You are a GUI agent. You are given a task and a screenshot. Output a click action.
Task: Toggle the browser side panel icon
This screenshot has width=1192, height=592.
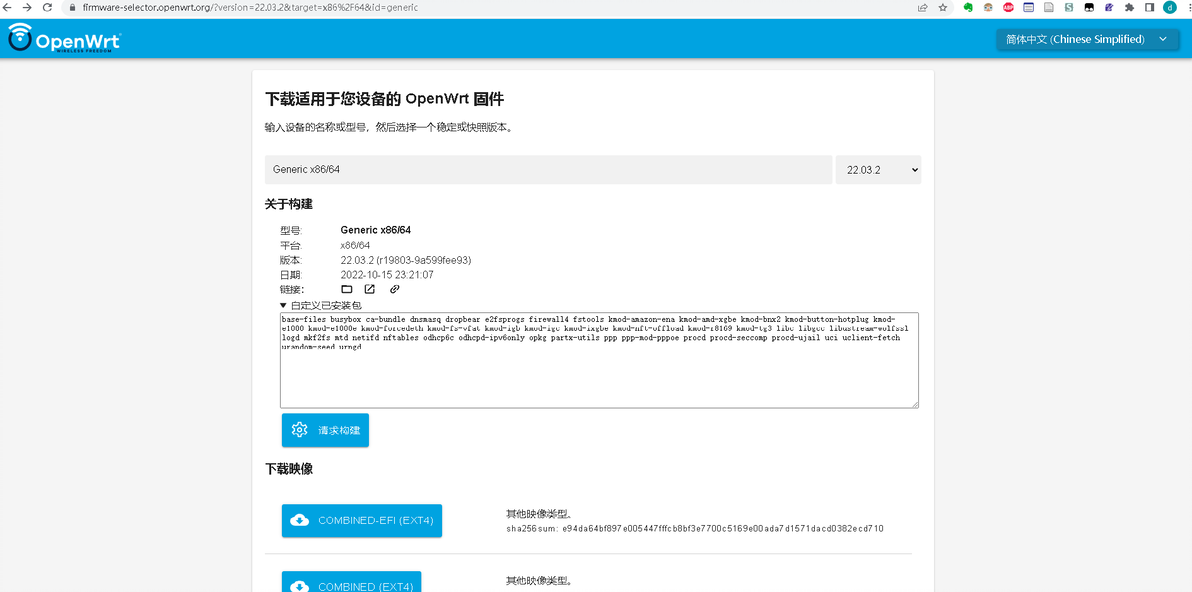(x=1149, y=8)
